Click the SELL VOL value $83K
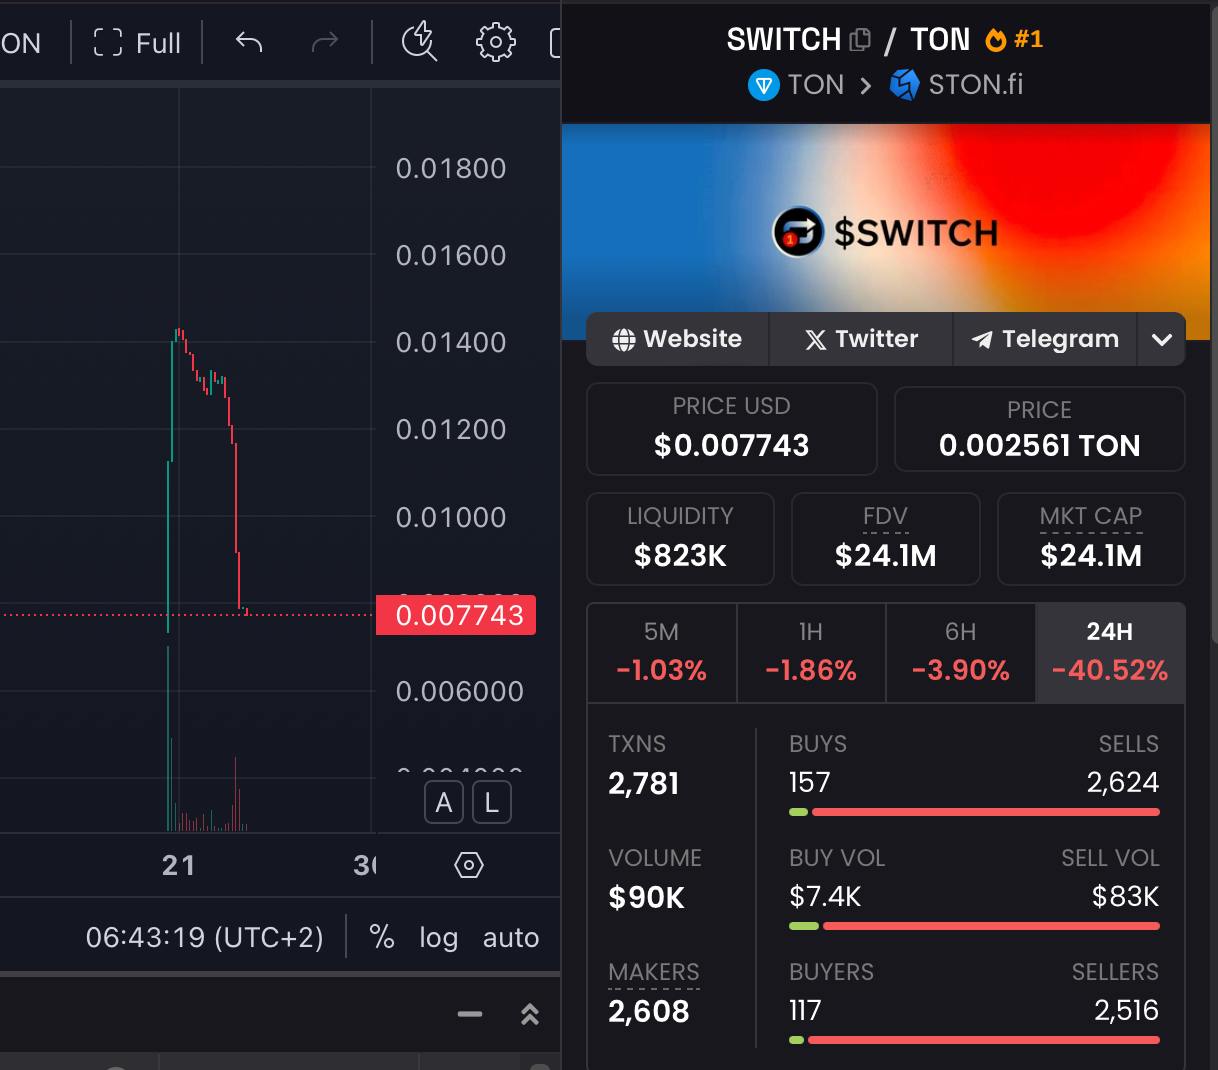 point(1125,896)
